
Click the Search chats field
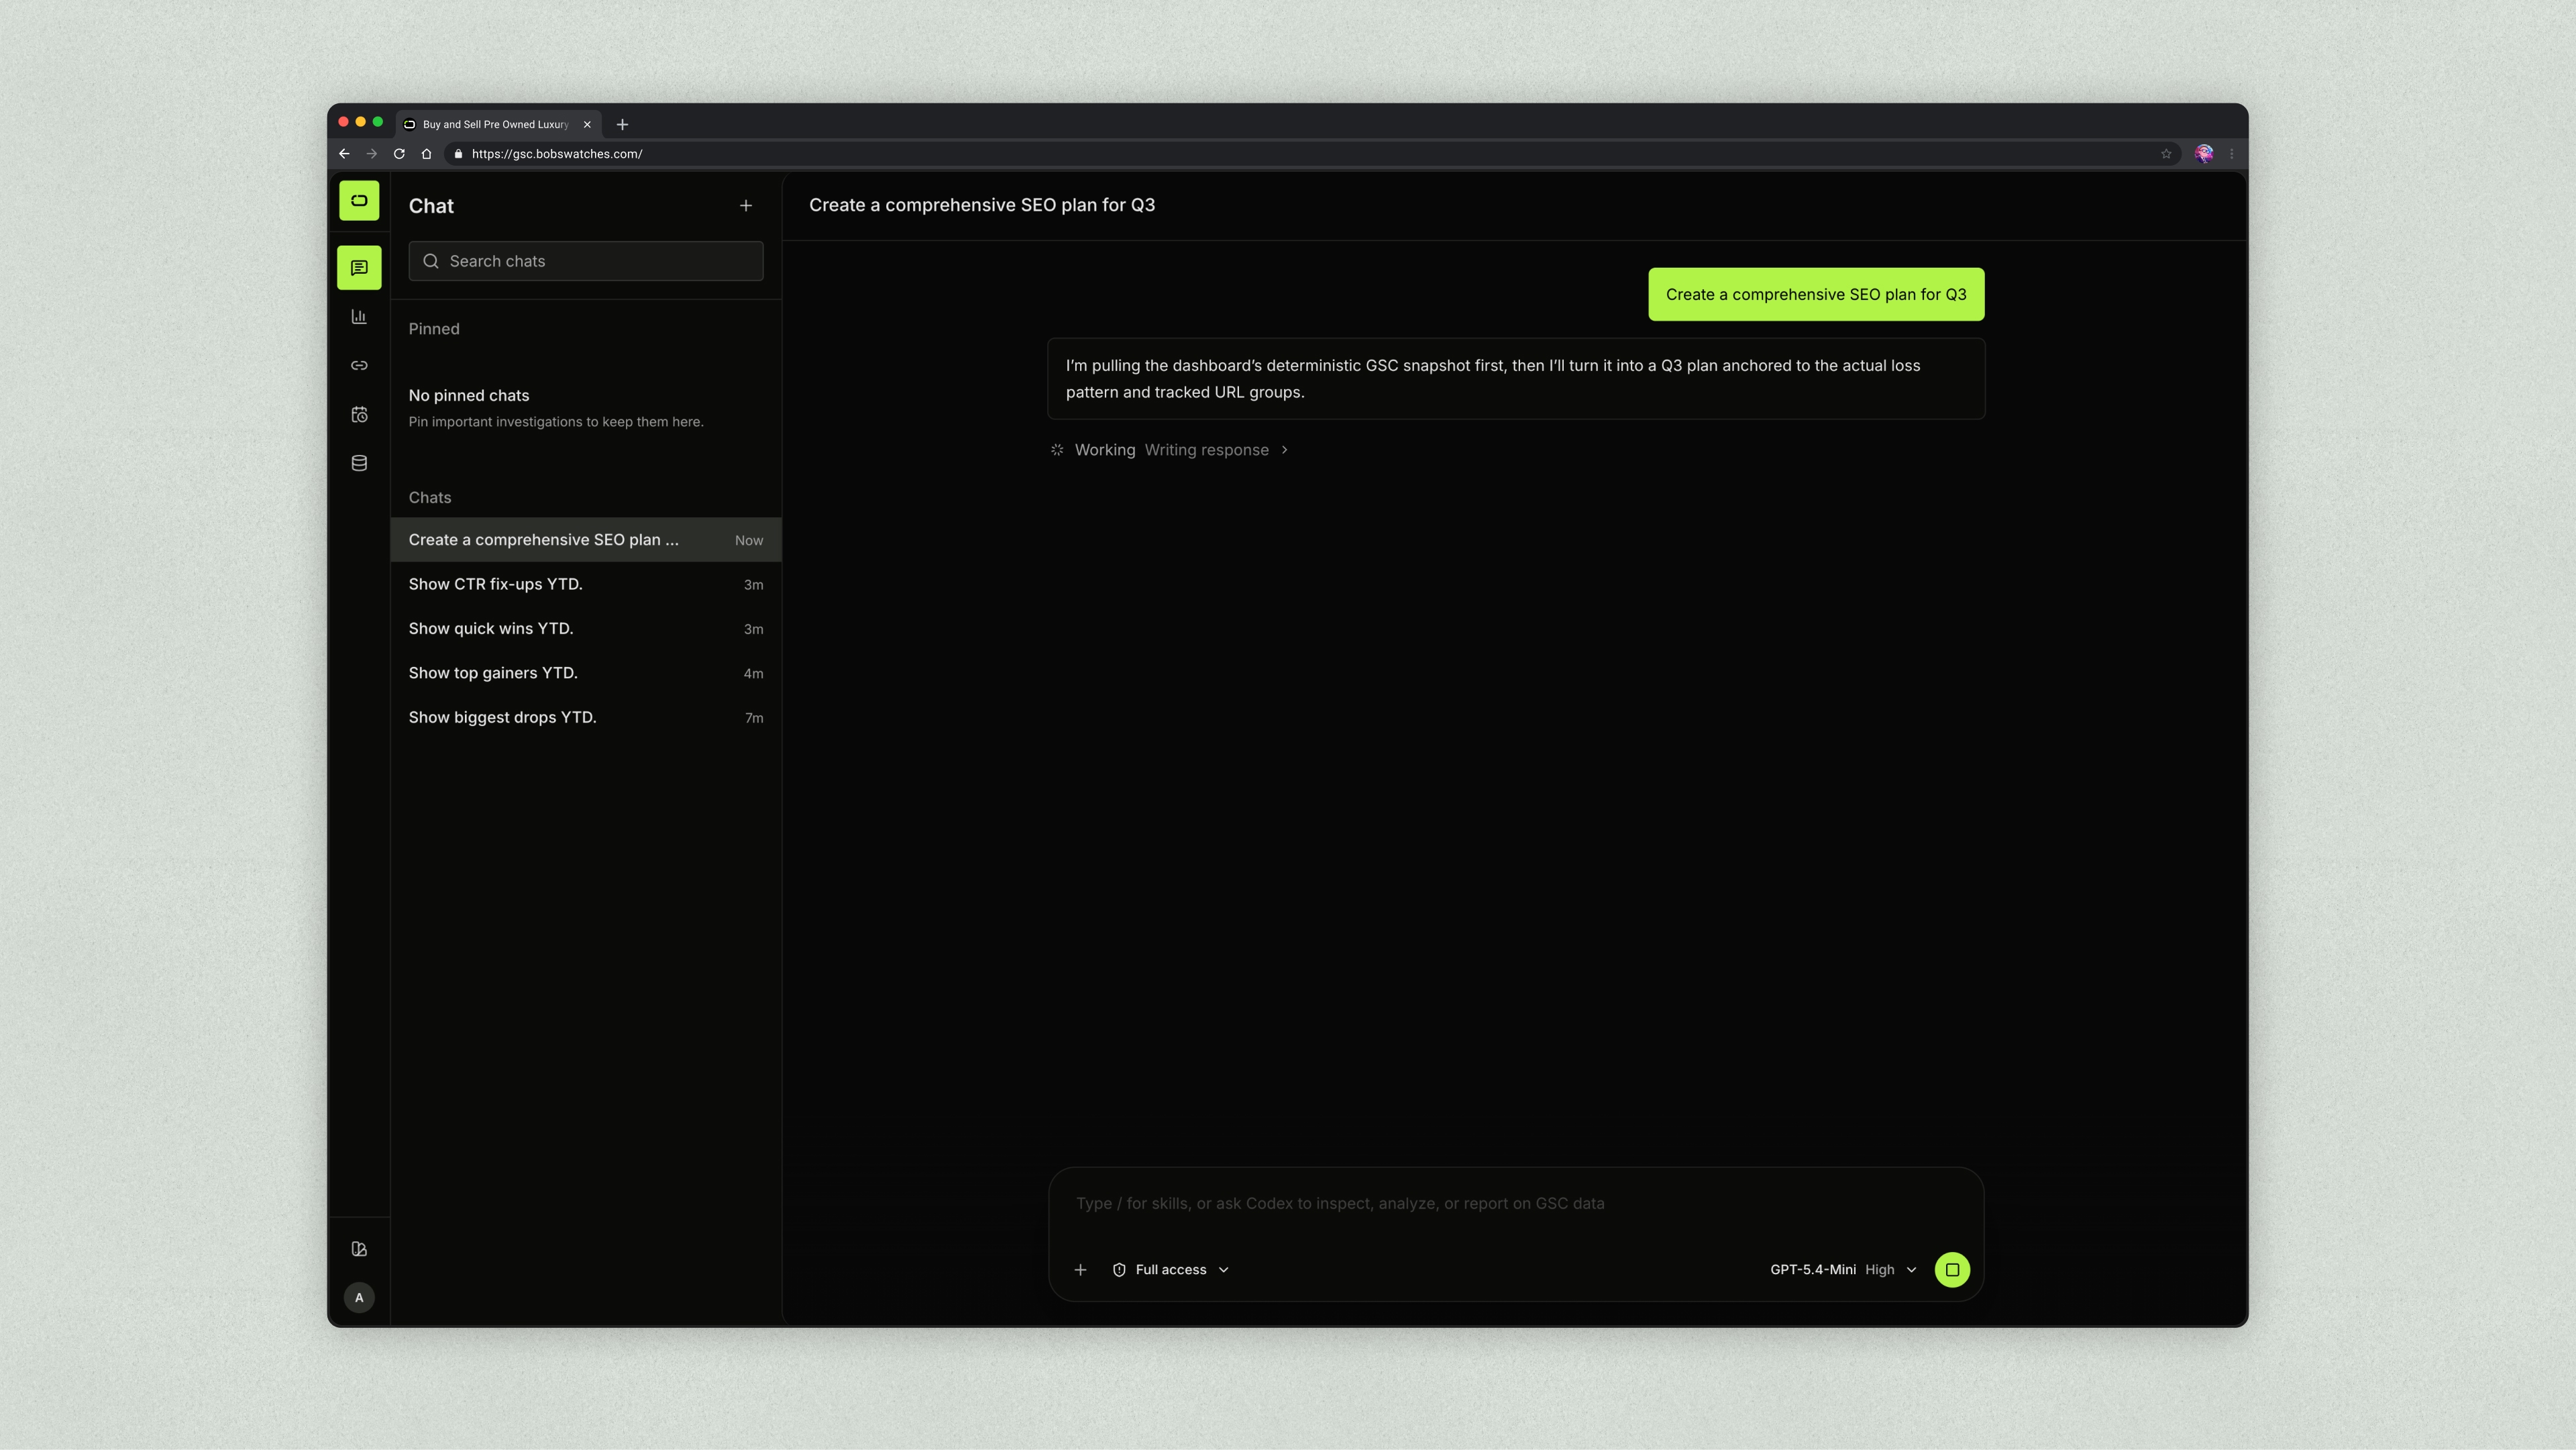pyautogui.click(x=586, y=261)
